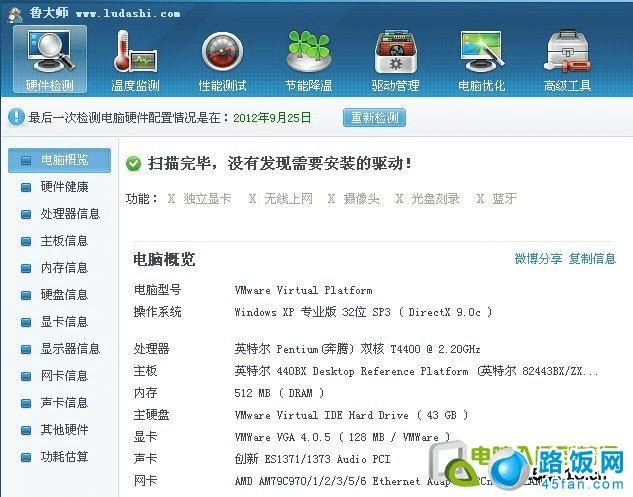Image resolution: width=633 pixels, height=497 pixels.
Task: Open the 硬件检测 hardware detection icon
Action: (x=50, y=59)
